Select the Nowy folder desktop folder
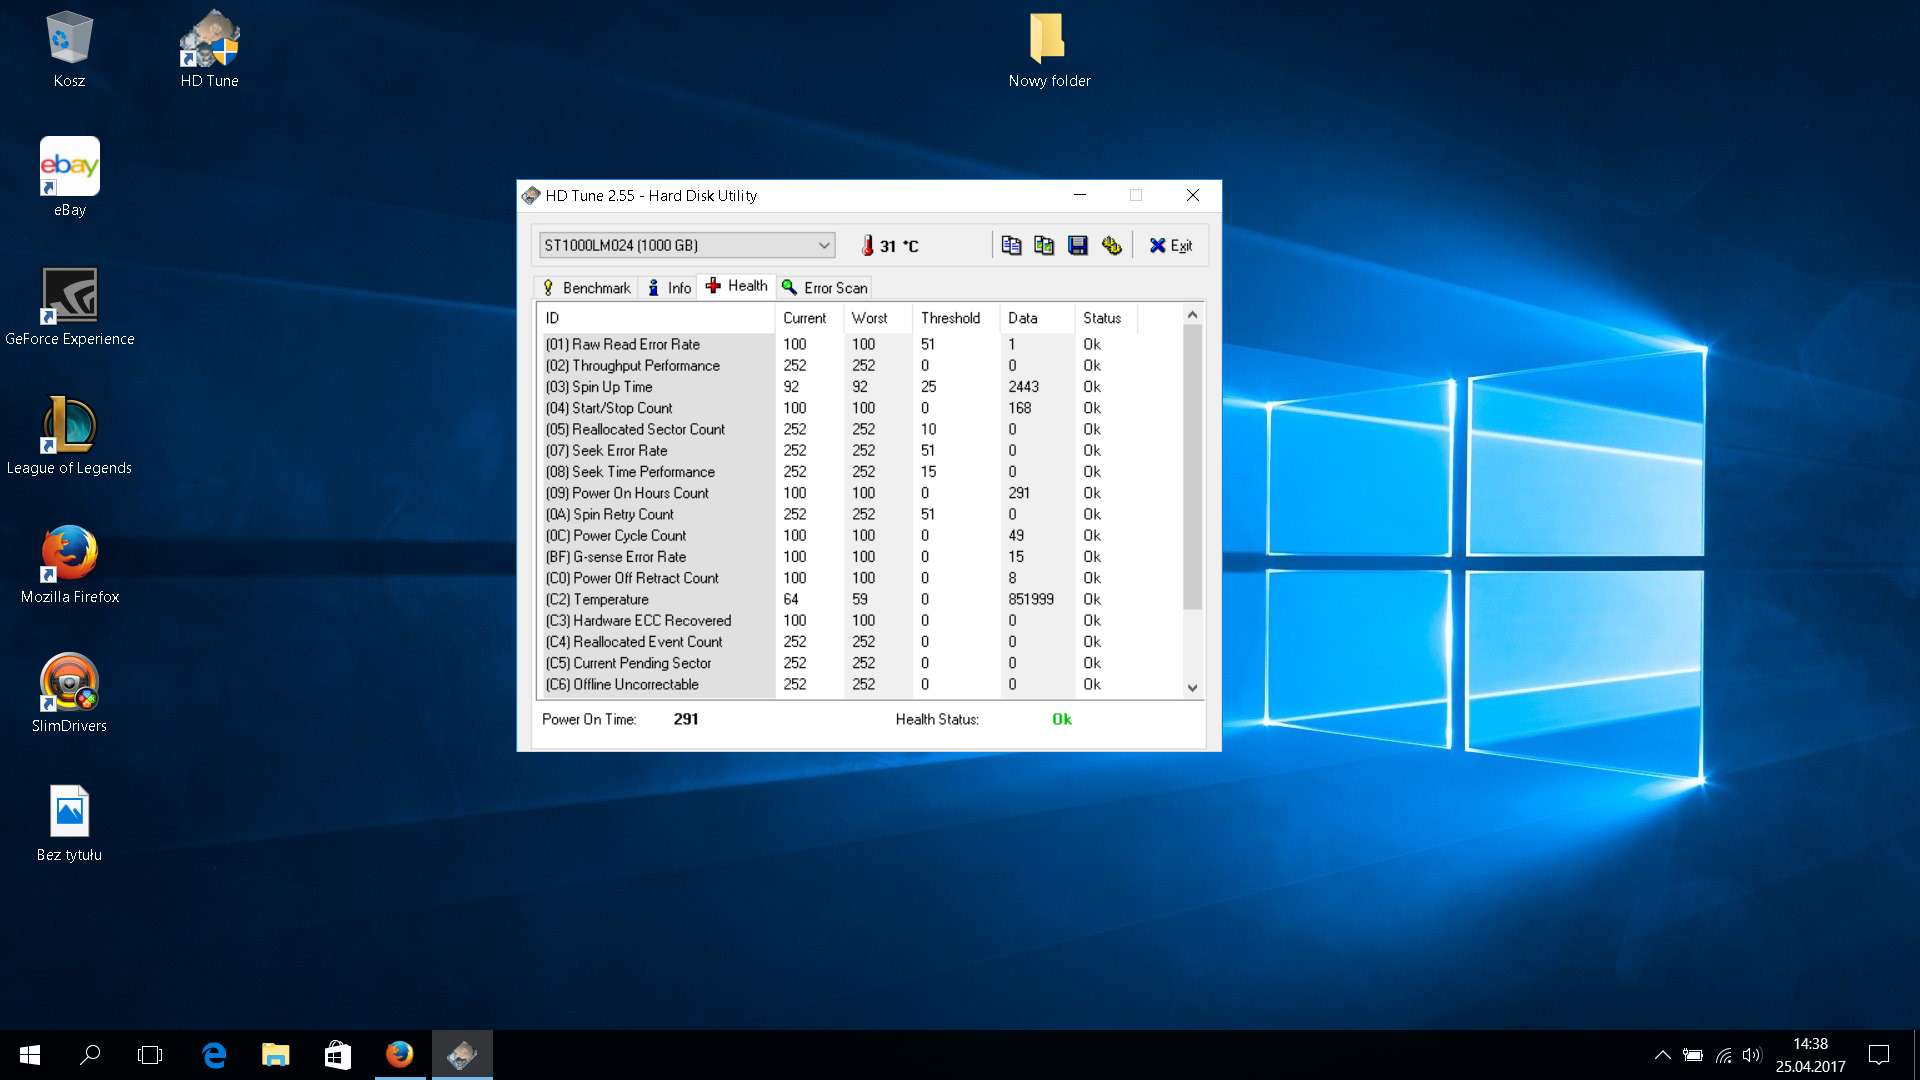This screenshot has width=1920, height=1080. tap(1049, 50)
